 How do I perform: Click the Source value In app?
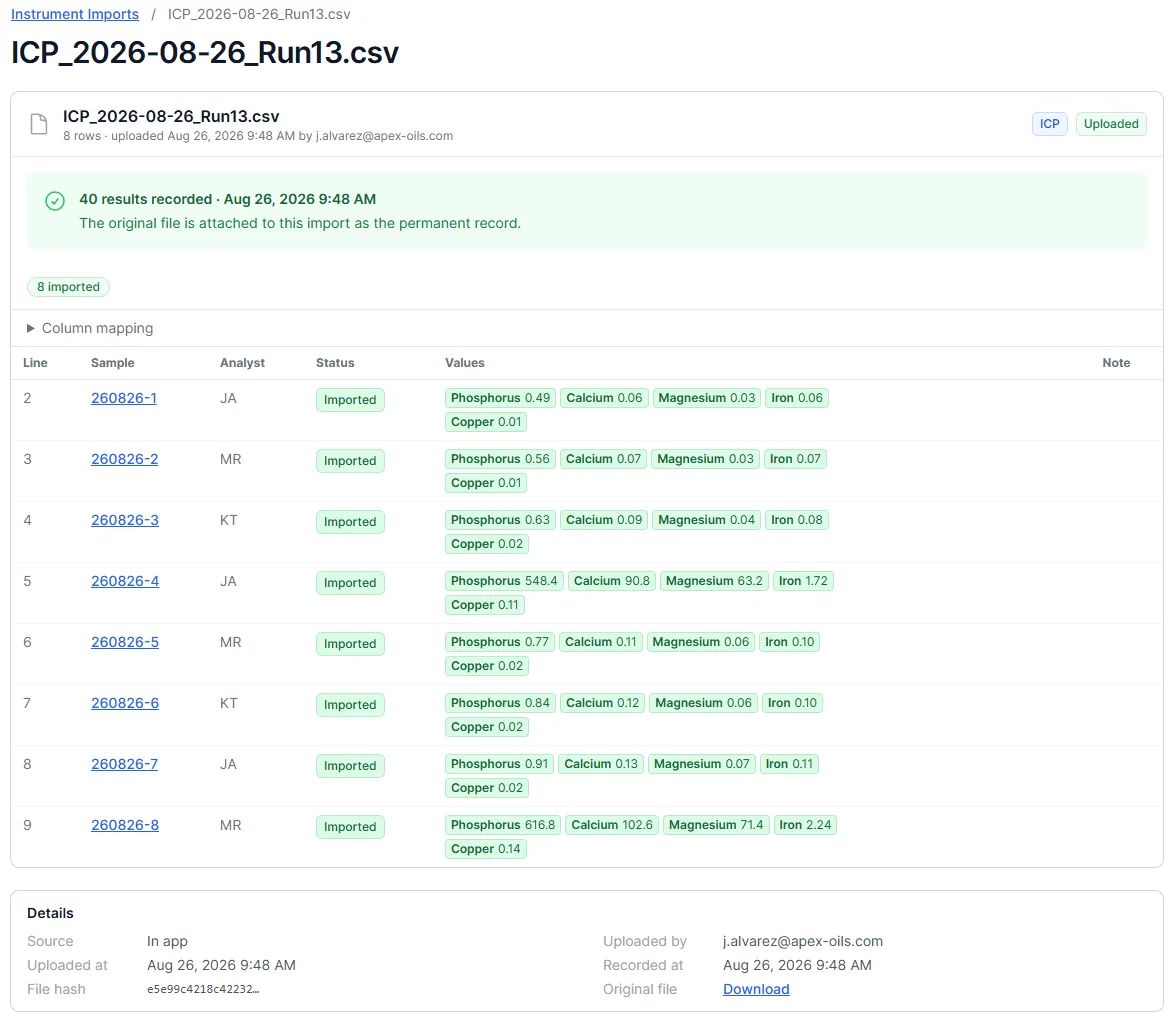(x=167, y=941)
